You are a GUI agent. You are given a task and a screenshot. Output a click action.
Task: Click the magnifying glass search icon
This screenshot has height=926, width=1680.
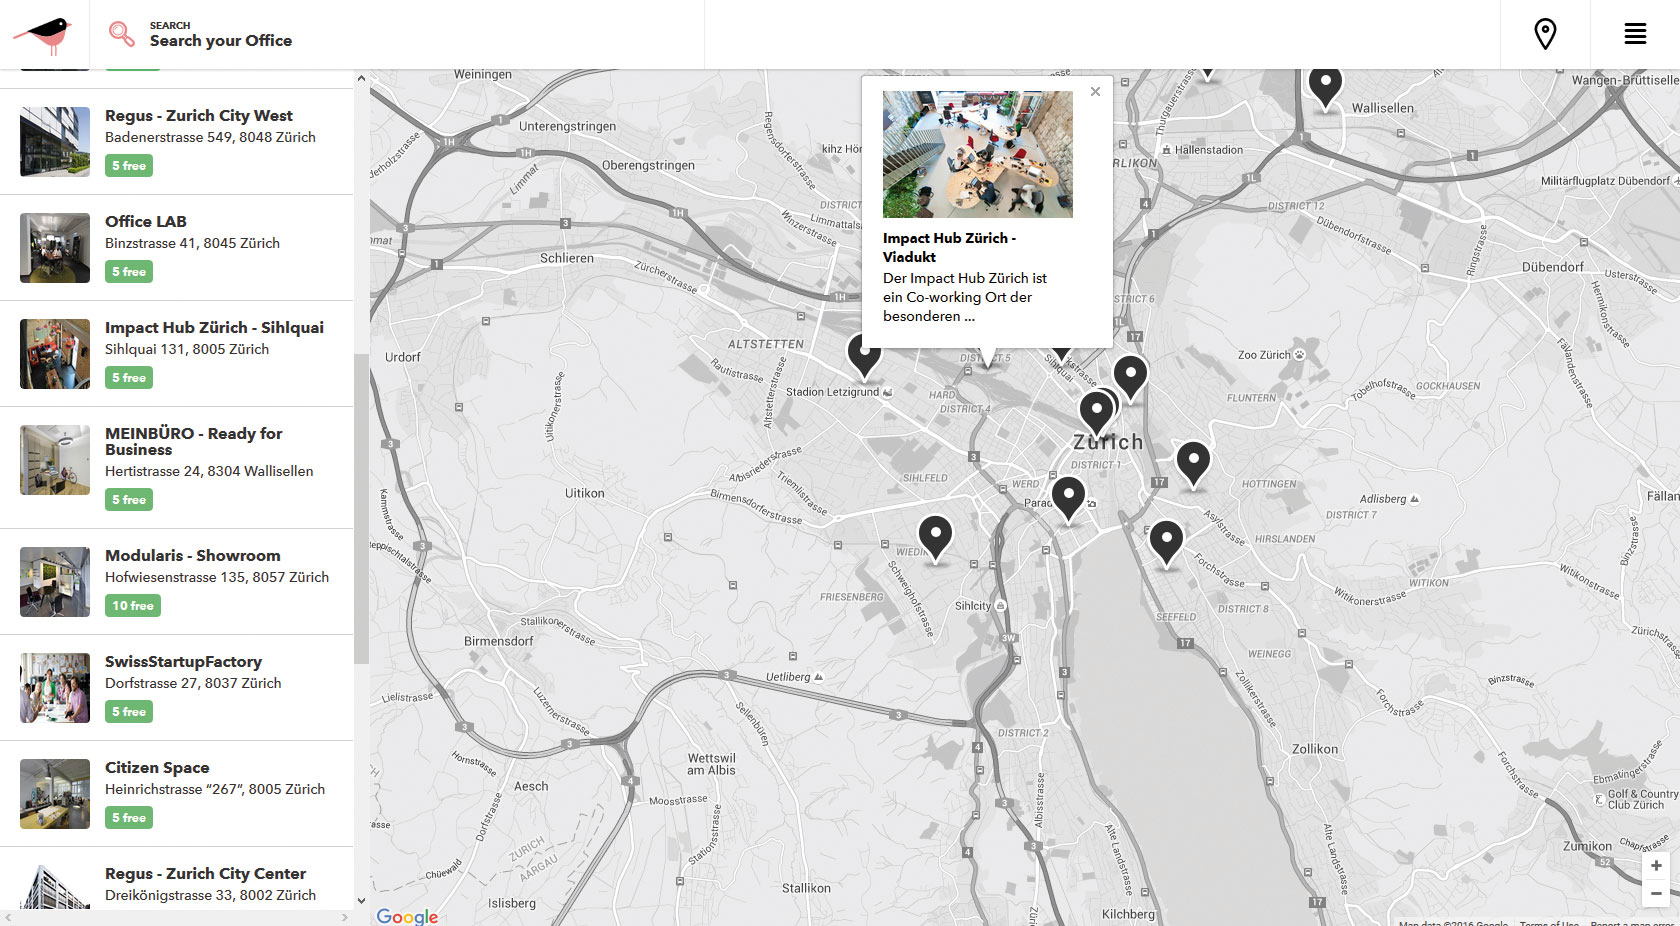click(121, 34)
